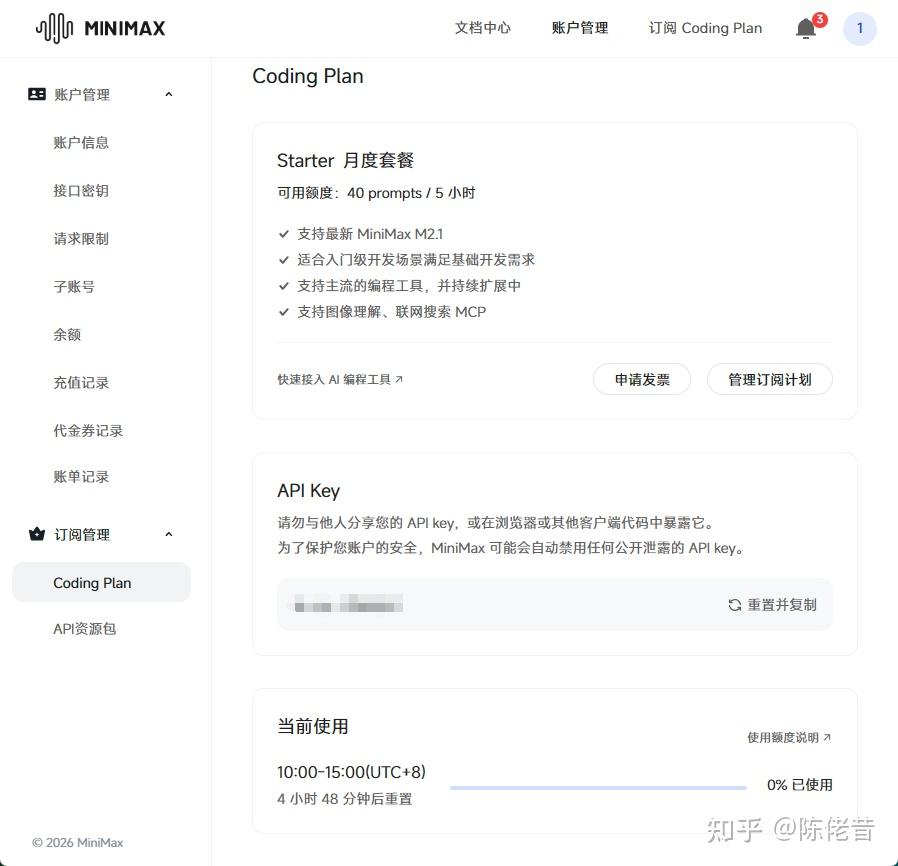The width and height of the screenshot is (898, 866).
Task: Open 文档中心 in the top navigation
Action: 482,28
